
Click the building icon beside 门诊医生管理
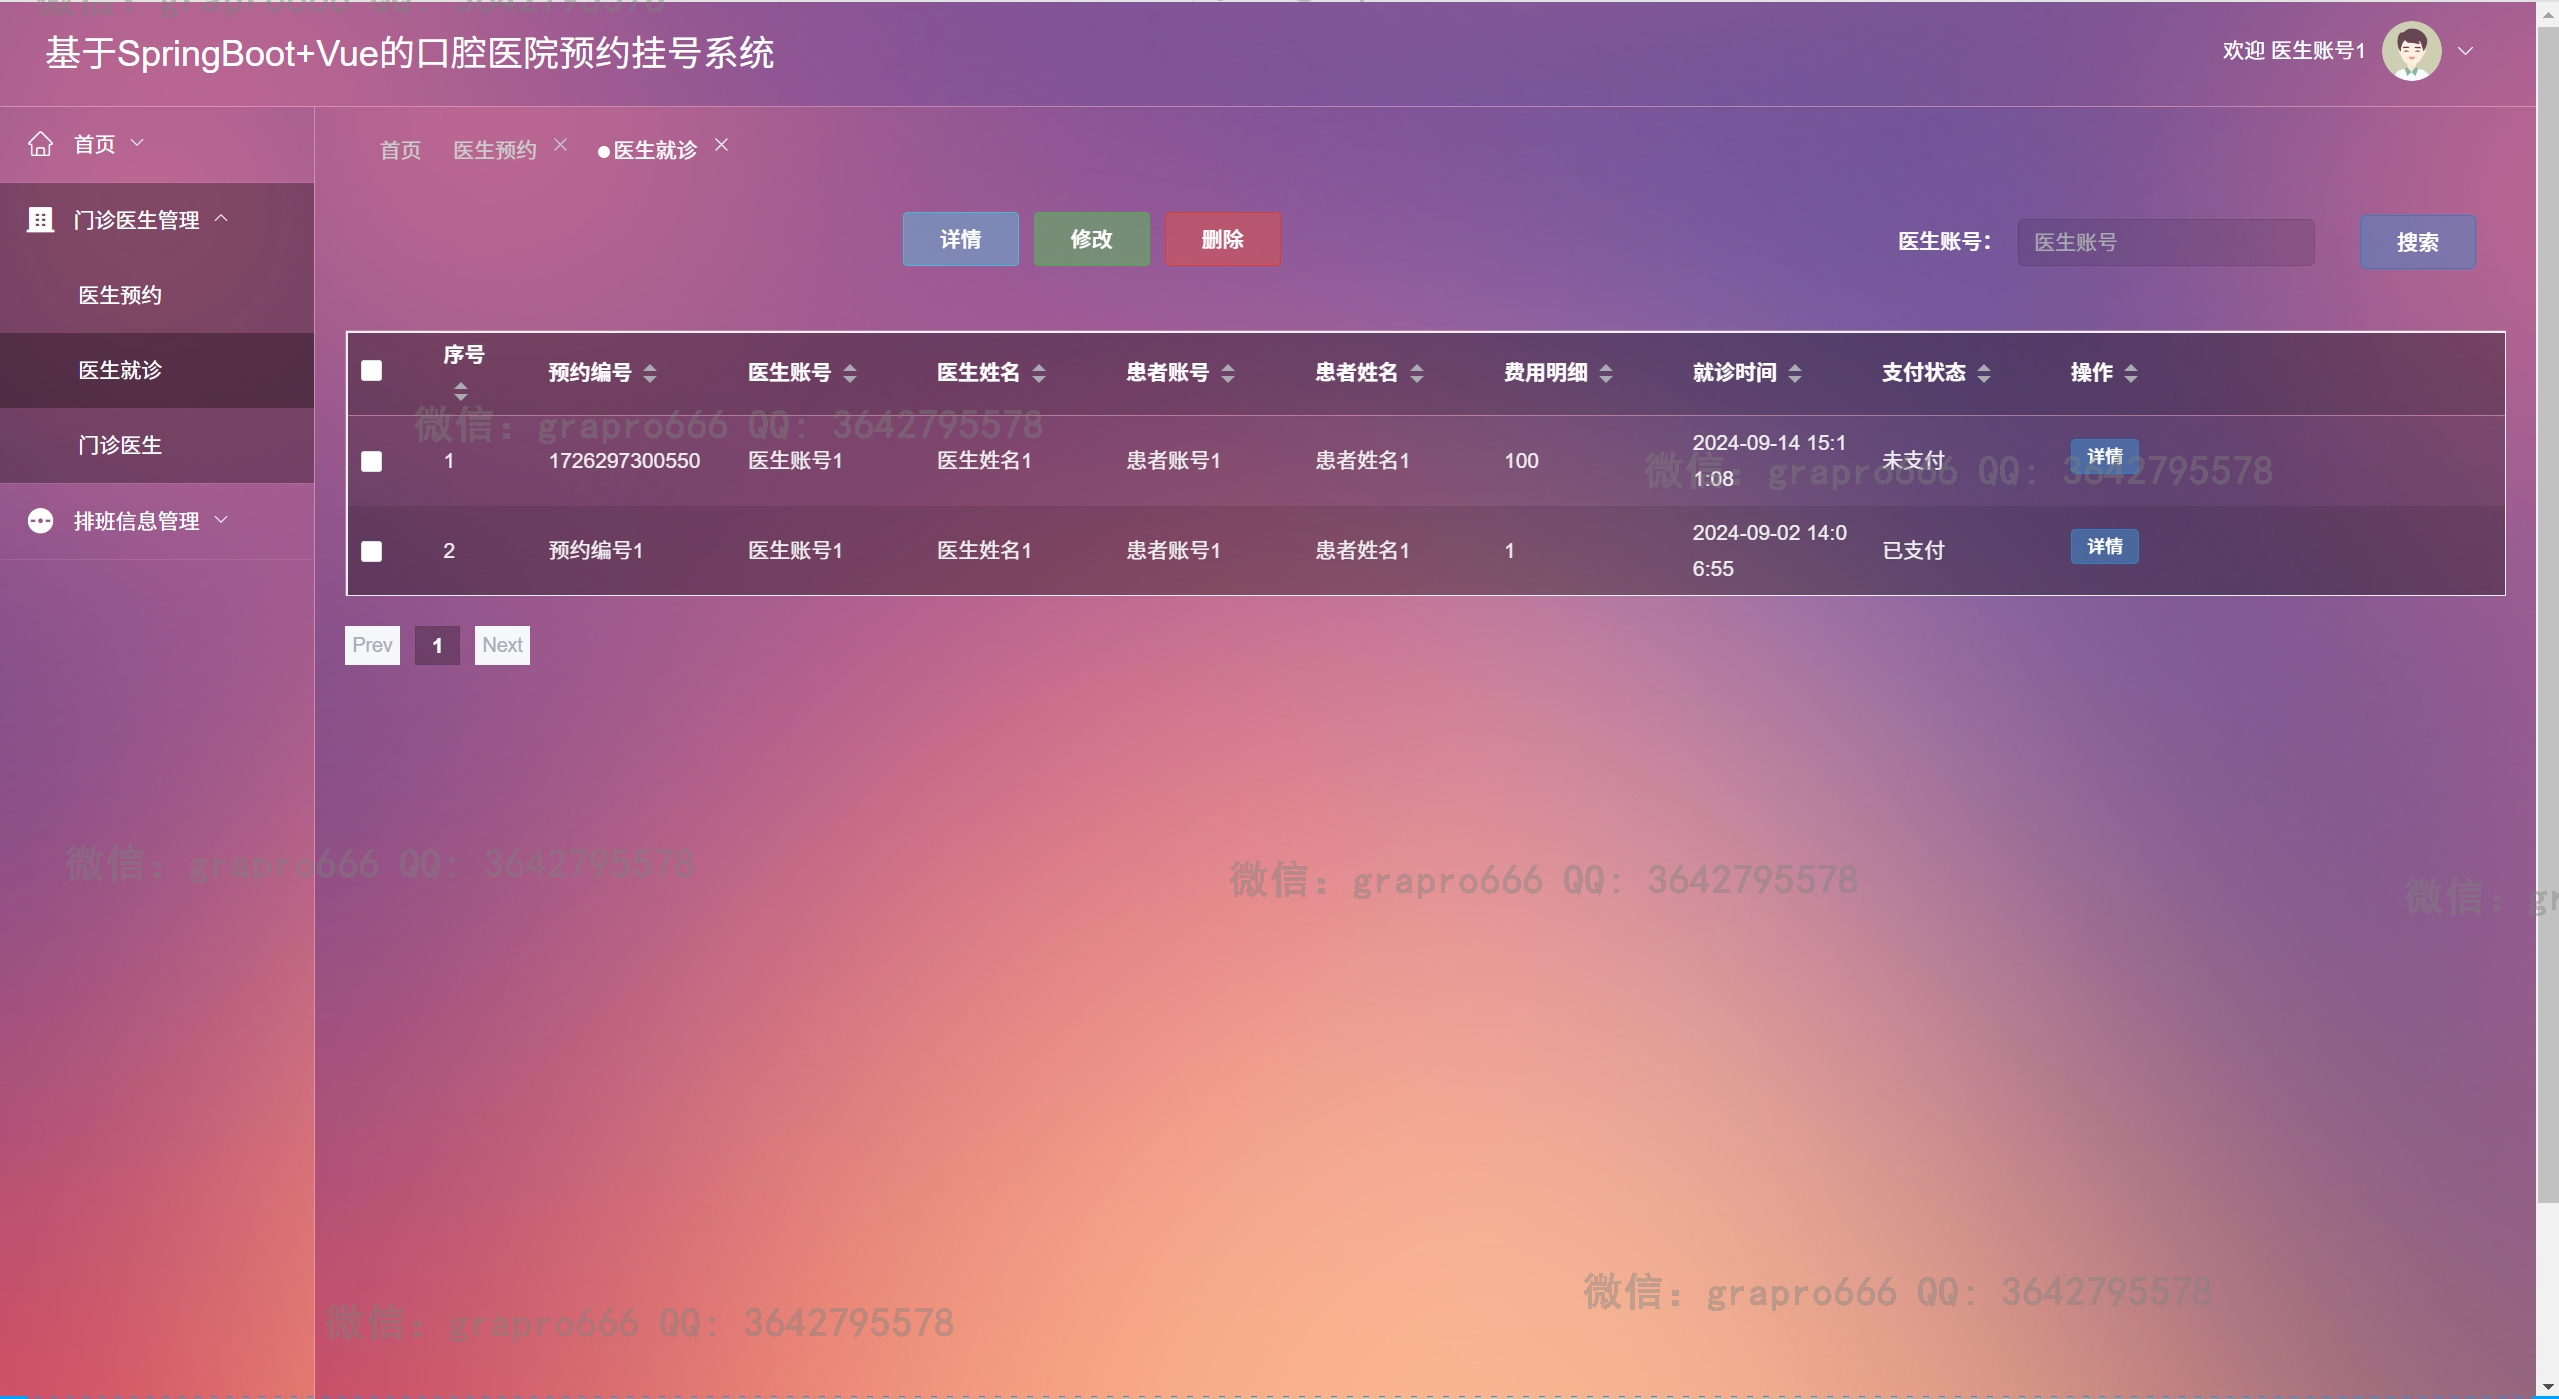tap(40, 219)
